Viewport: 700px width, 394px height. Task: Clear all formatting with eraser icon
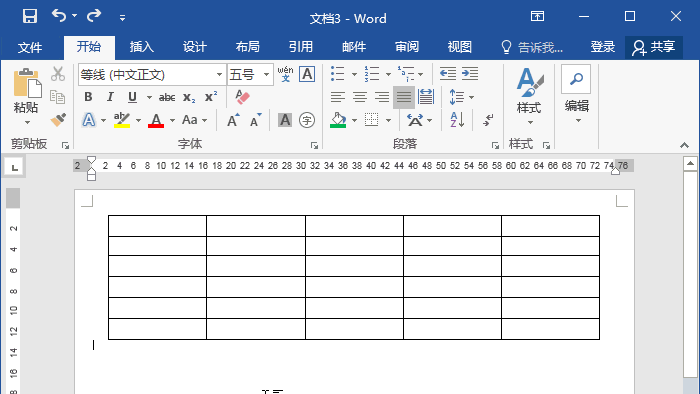[242, 97]
